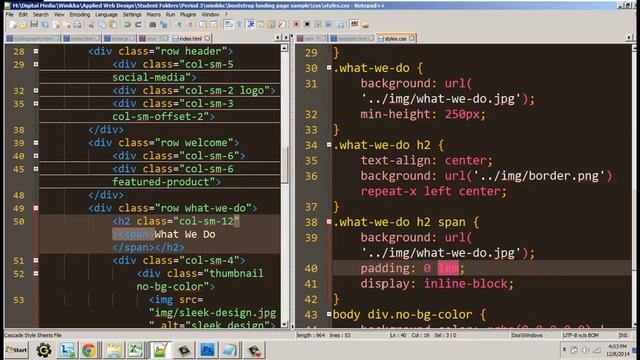Toggle the Indent Guide toolbar icon
Viewport: 640px width, 360px height.
coord(251,24)
